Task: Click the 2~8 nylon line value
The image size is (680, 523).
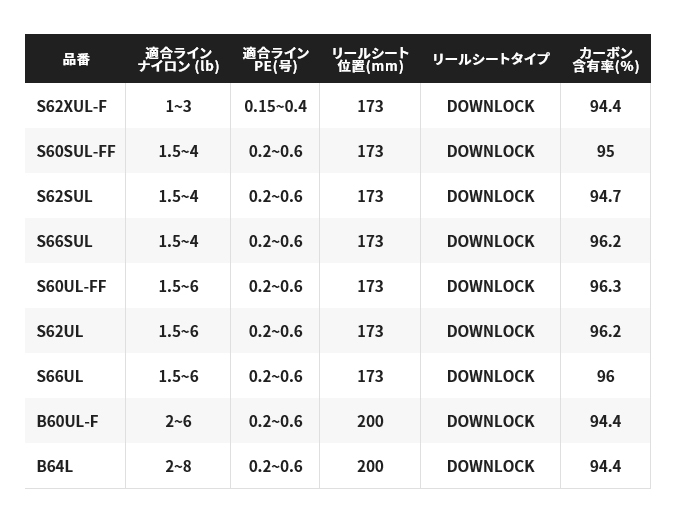Action: 178,466
